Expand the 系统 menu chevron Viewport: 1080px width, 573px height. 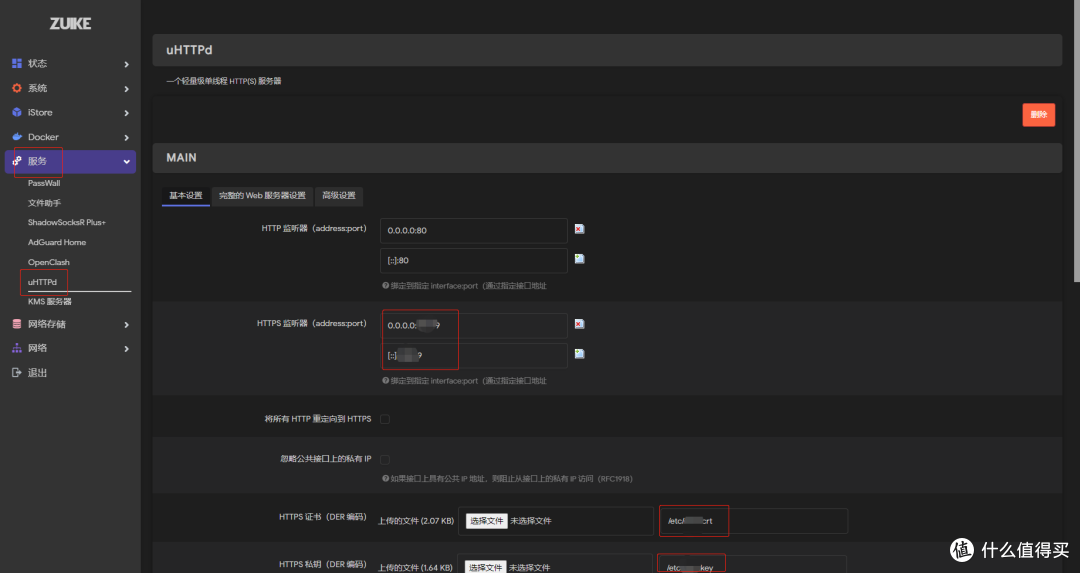(126, 89)
